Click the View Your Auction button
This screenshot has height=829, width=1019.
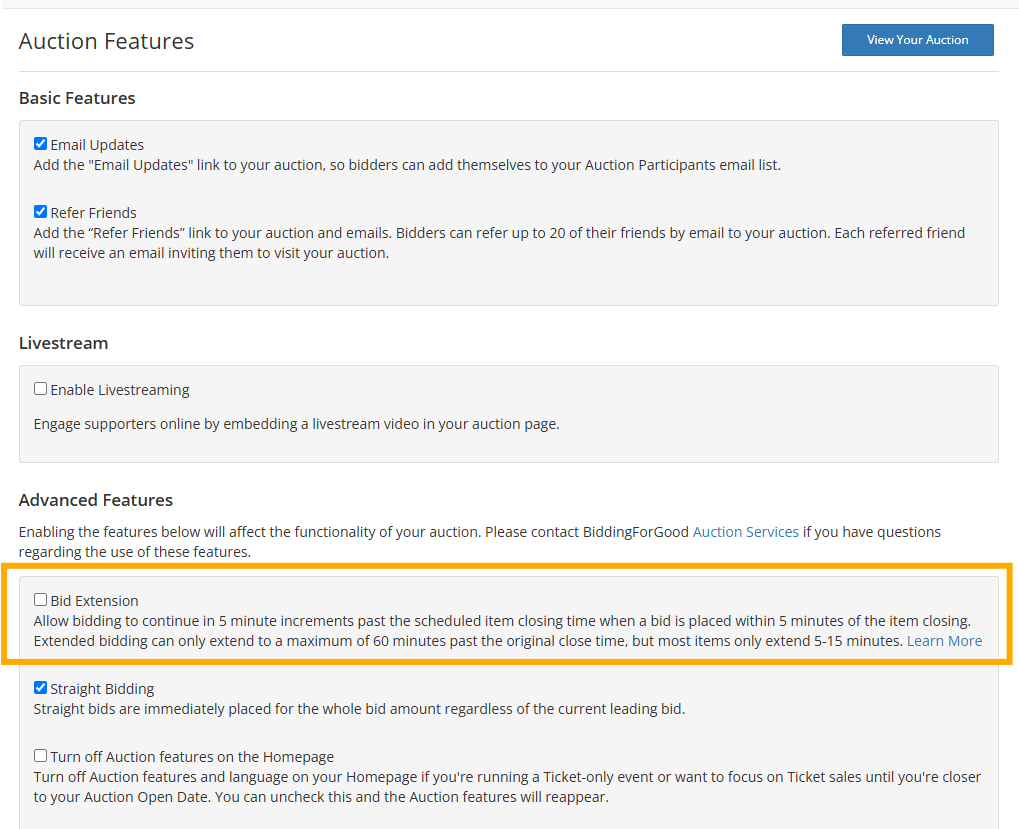(916, 40)
